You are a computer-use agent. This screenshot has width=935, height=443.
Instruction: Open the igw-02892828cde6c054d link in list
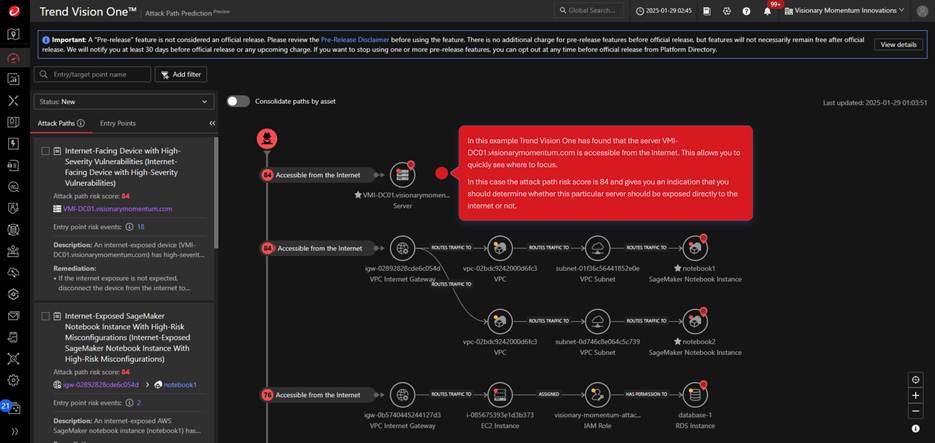click(101, 385)
